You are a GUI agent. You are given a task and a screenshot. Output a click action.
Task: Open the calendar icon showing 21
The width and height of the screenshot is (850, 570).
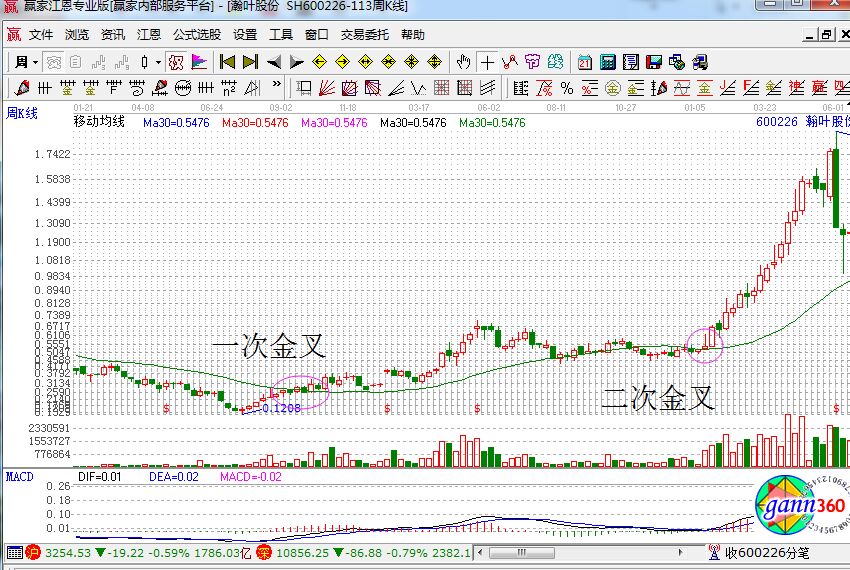tap(585, 62)
